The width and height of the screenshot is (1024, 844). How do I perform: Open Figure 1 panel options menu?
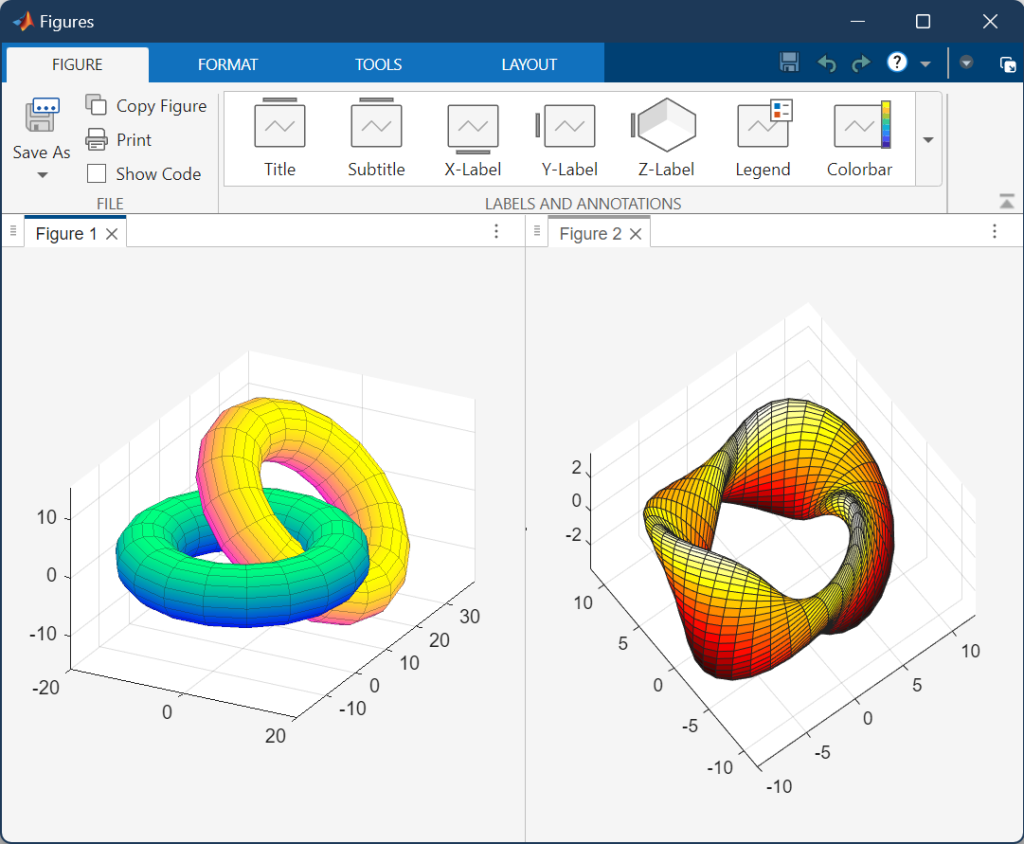click(x=496, y=232)
